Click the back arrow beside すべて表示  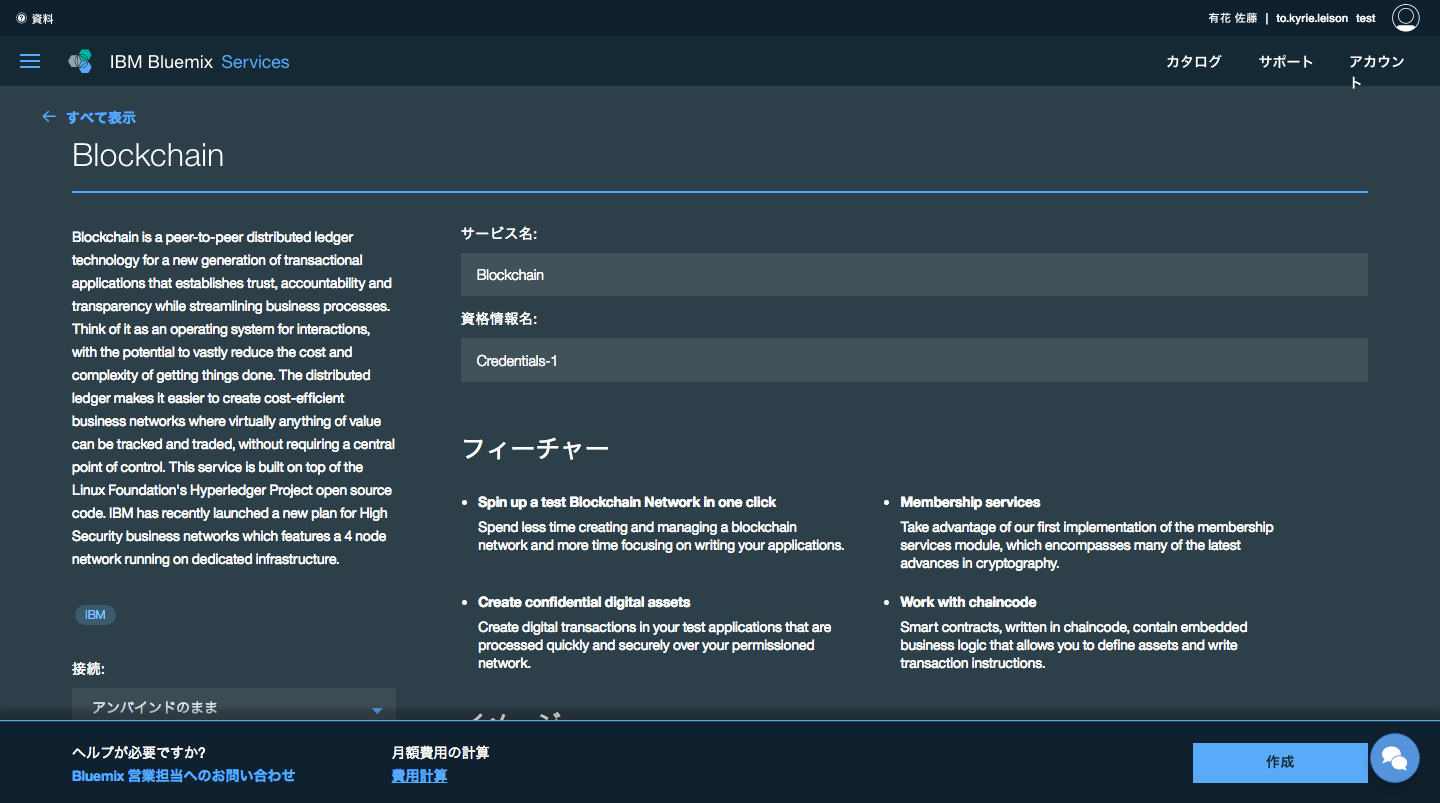(48, 116)
